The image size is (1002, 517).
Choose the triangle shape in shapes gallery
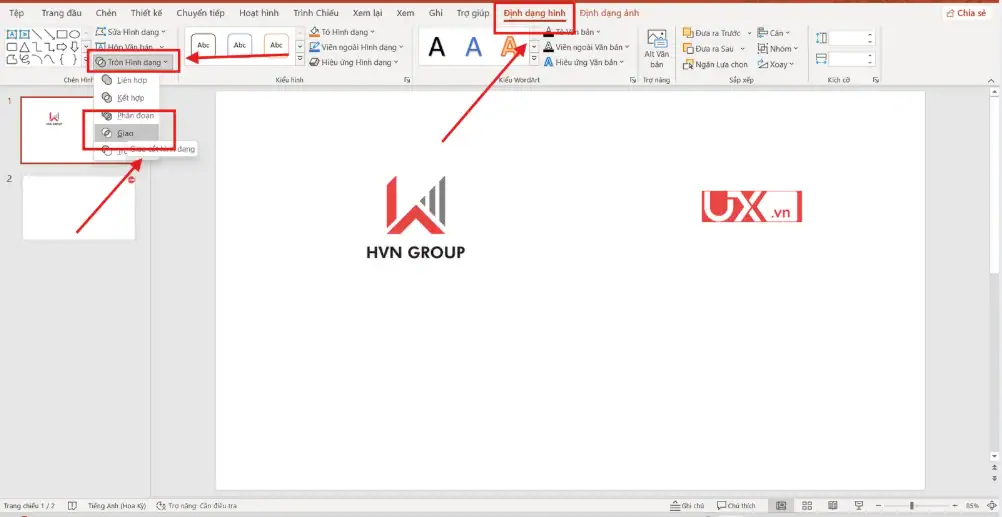pyautogui.click(x=24, y=47)
